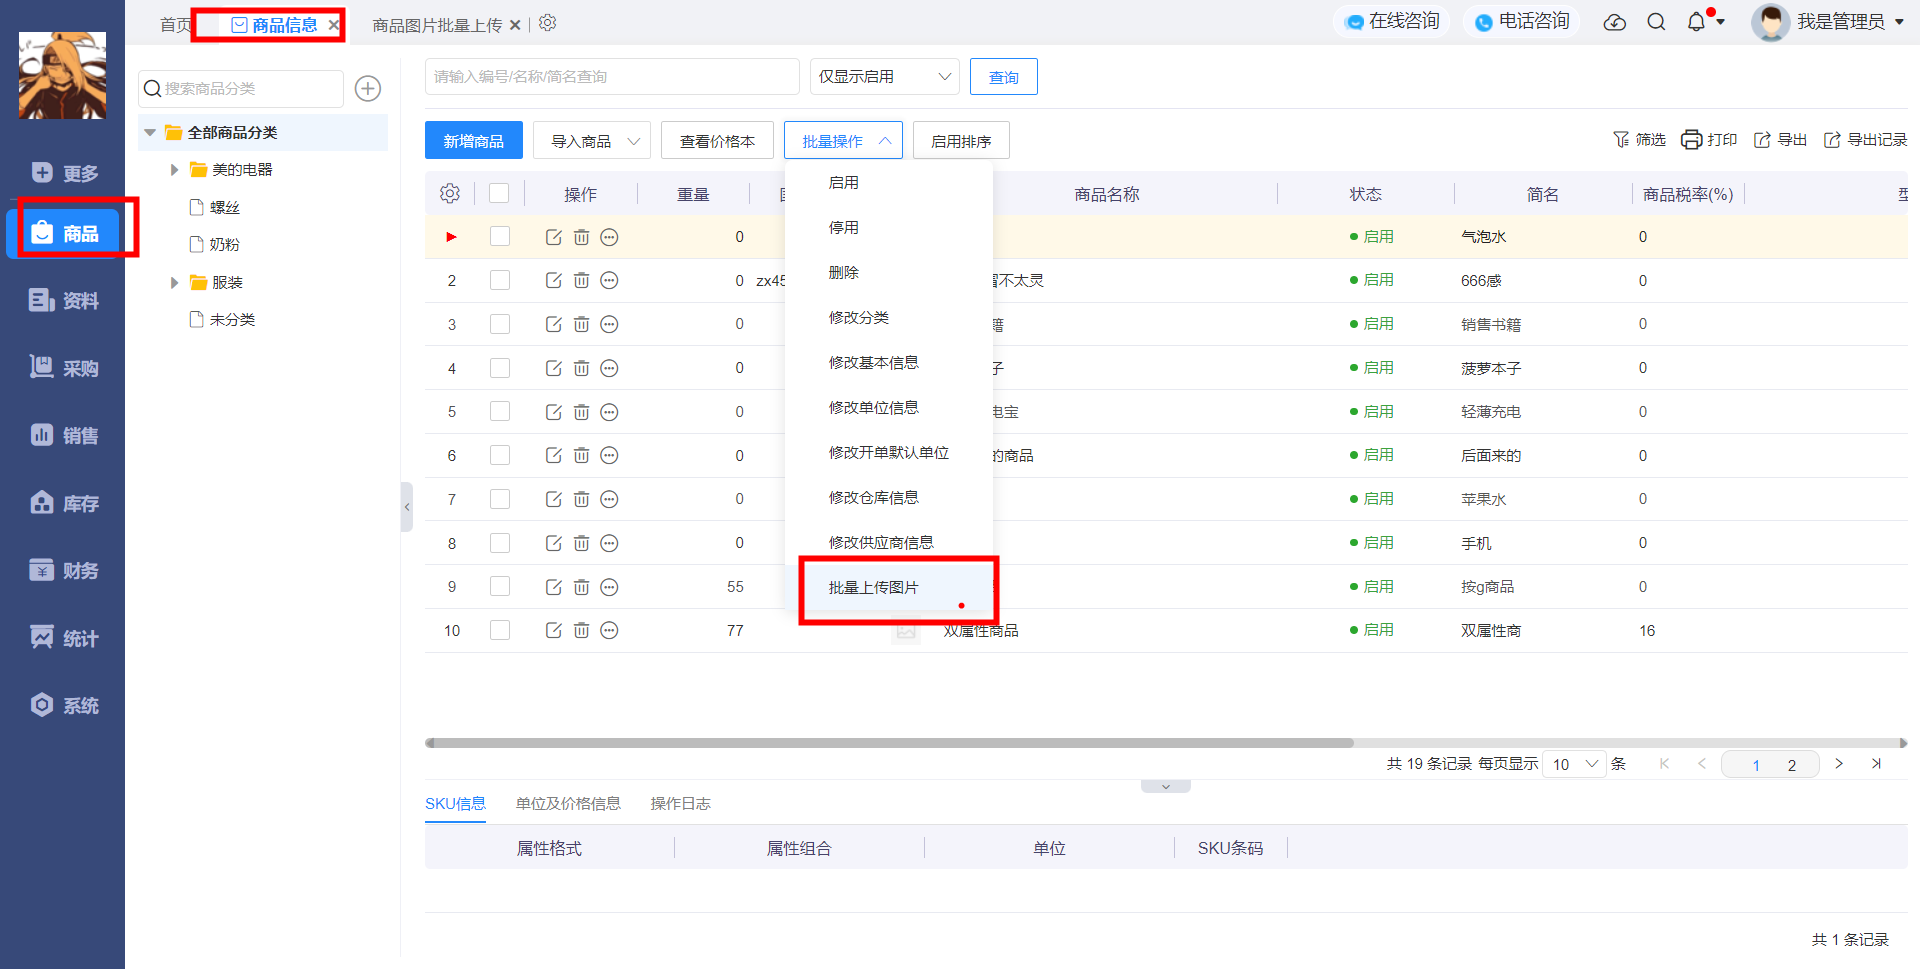The image size is (1920, 969).
Task: Open the 导入商品 dropdown
Action: (592, 141)
